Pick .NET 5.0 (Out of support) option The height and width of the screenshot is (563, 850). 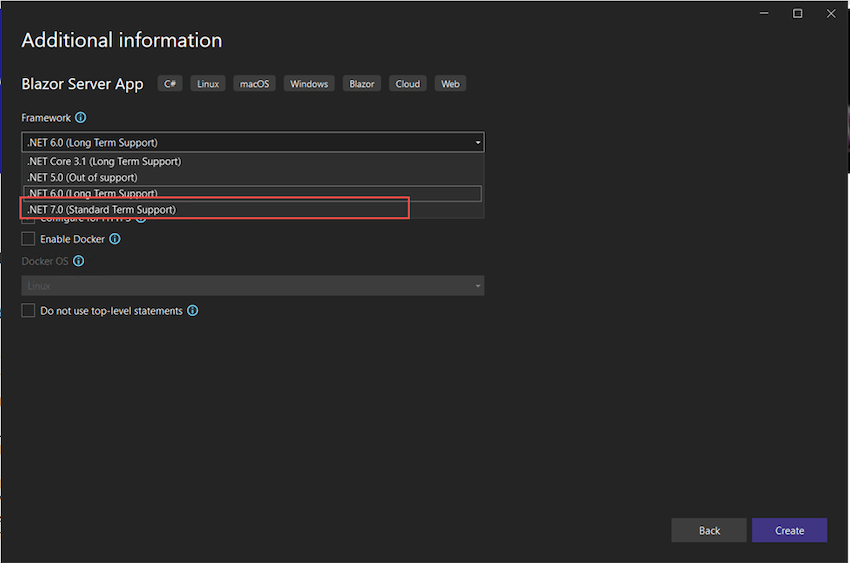click(x=83, y=177)
